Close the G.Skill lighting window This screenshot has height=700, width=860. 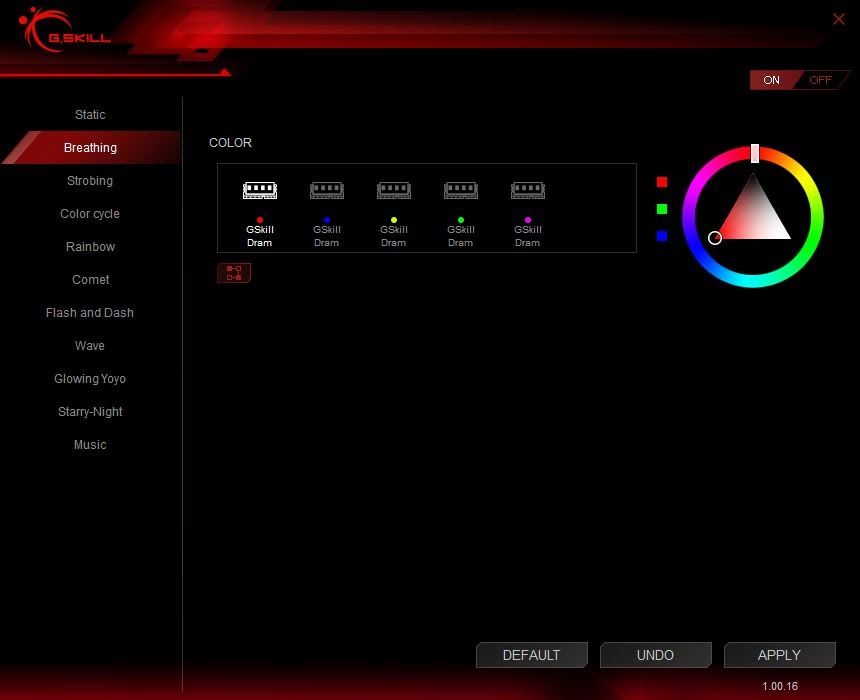[x=838, y=19]
